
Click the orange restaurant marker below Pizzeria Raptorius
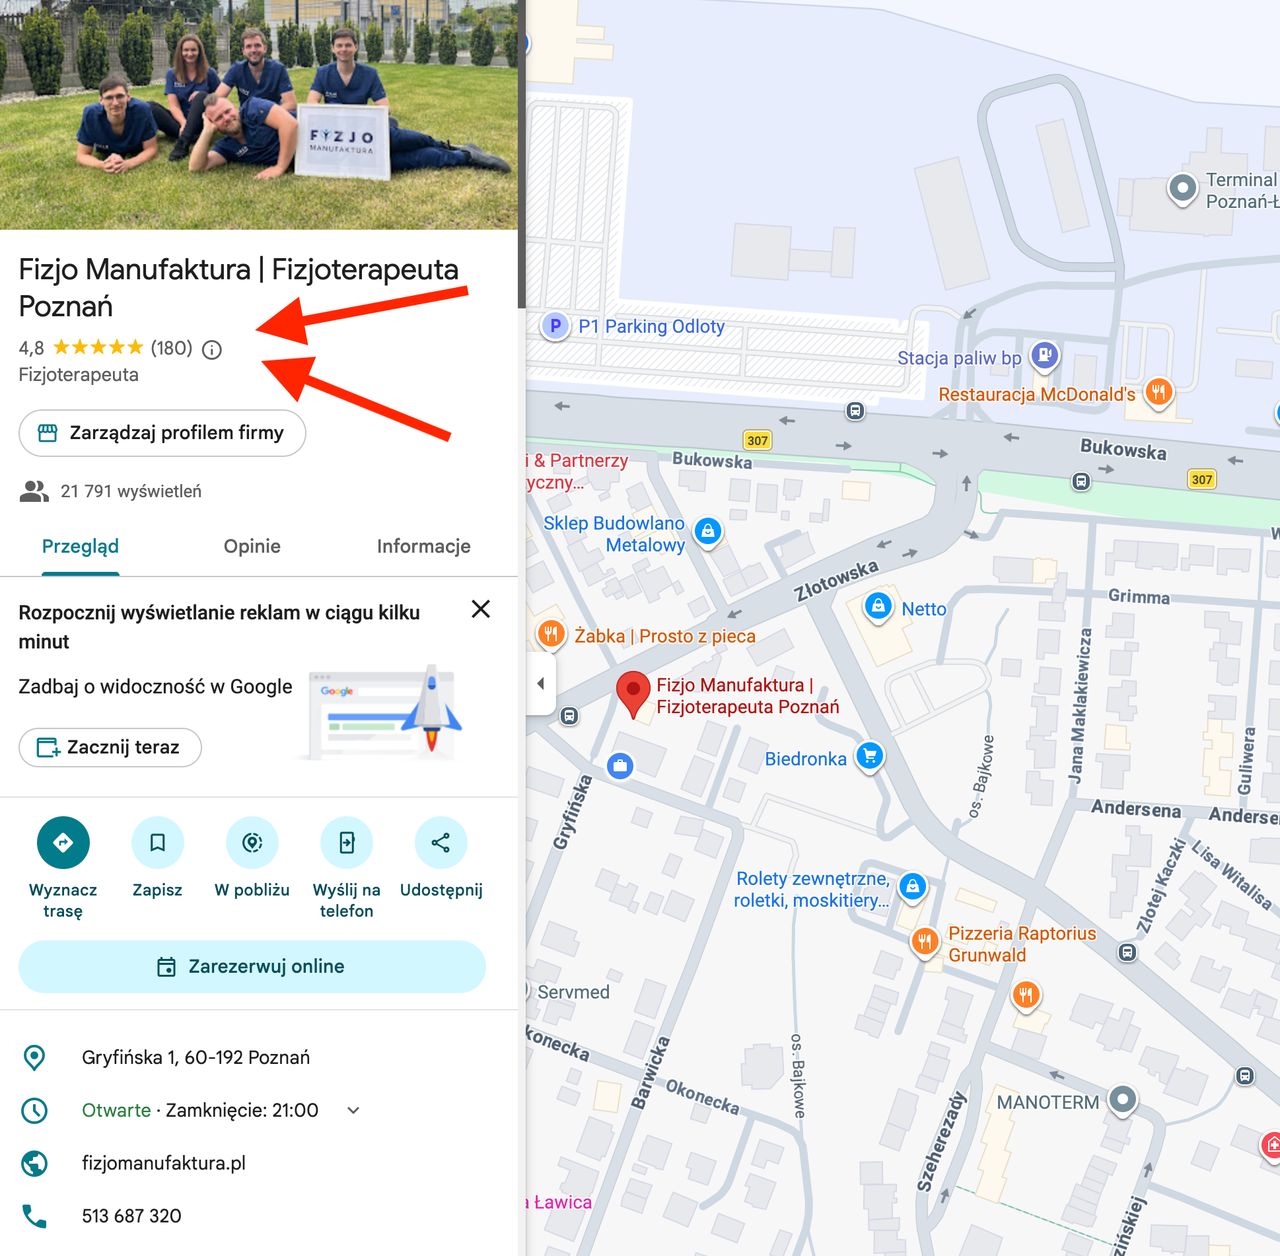click(1026, 996)
